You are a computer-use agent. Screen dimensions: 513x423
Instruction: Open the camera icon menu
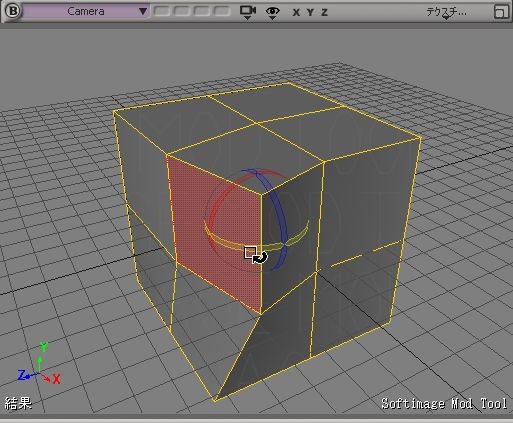(x=248, y=12)
